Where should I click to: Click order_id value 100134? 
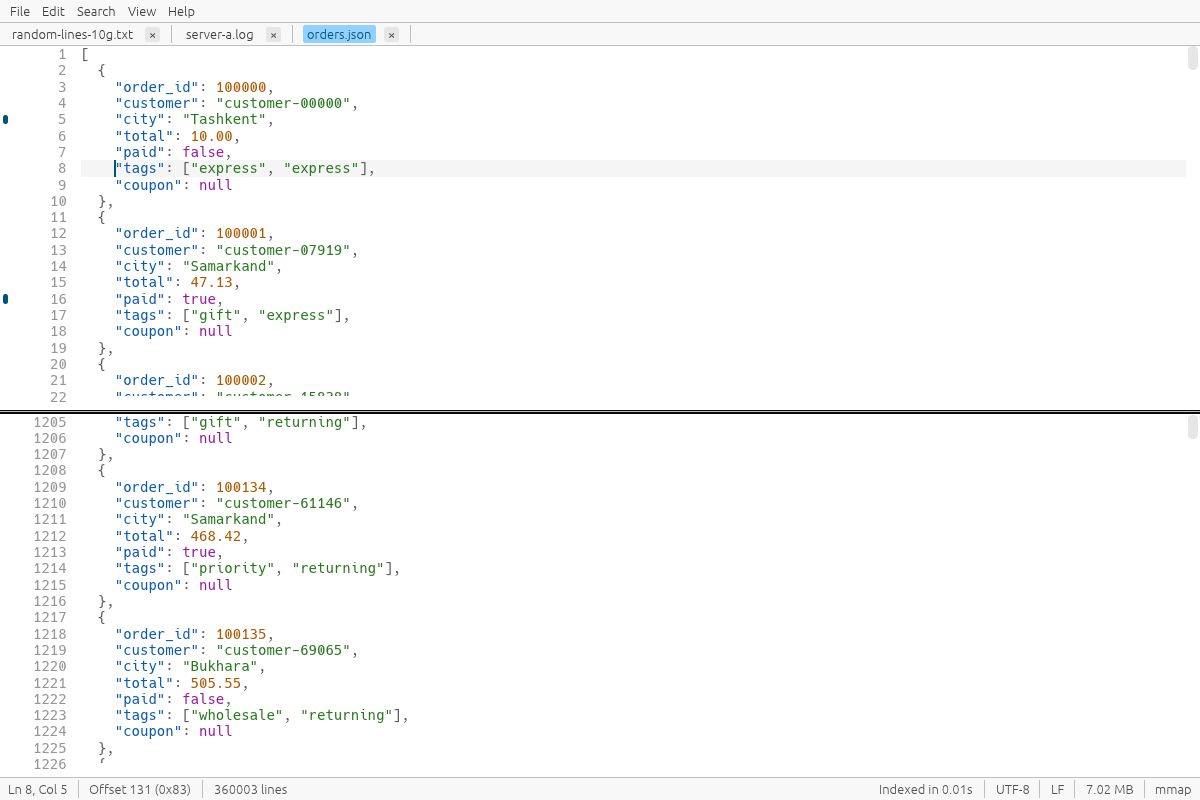tap(241, 487)
